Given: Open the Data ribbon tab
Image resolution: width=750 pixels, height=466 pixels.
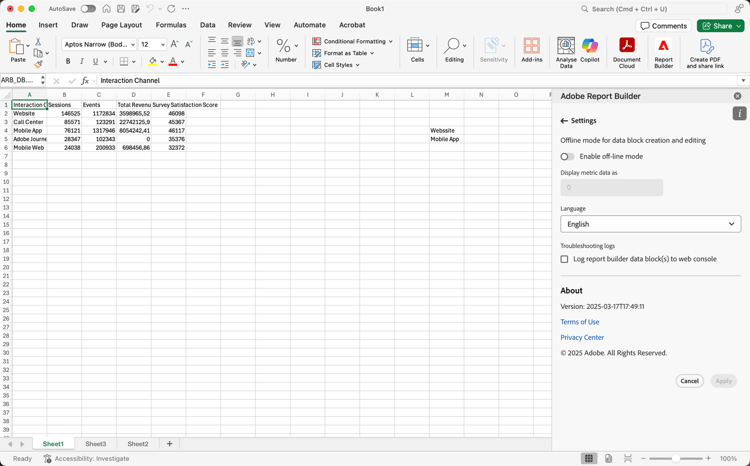Looking at the screenshot, I should (x=208, y=25).
